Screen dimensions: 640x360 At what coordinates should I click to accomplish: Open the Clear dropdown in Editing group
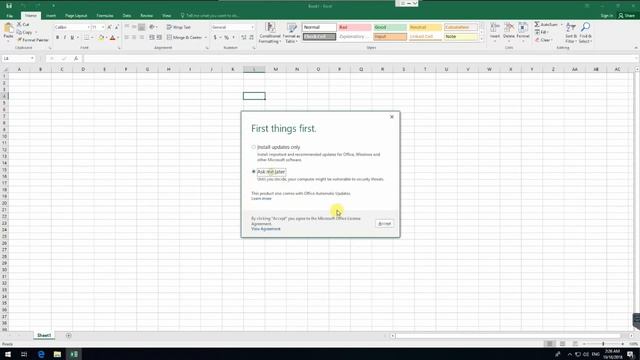(x=544, y=40)
